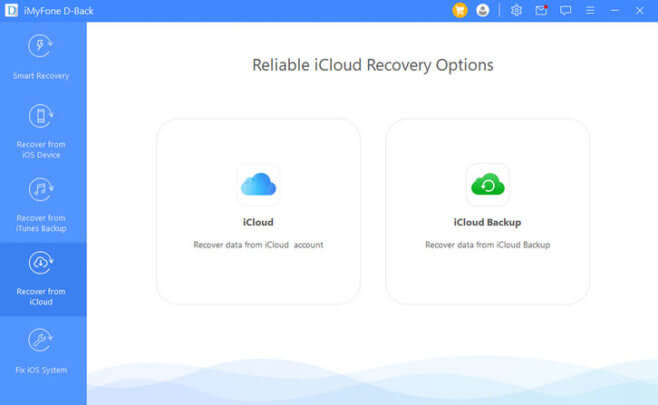Switch to Recover from iTunes Backup label
This screenshot has width=658, height=405.
click(41, 223)
